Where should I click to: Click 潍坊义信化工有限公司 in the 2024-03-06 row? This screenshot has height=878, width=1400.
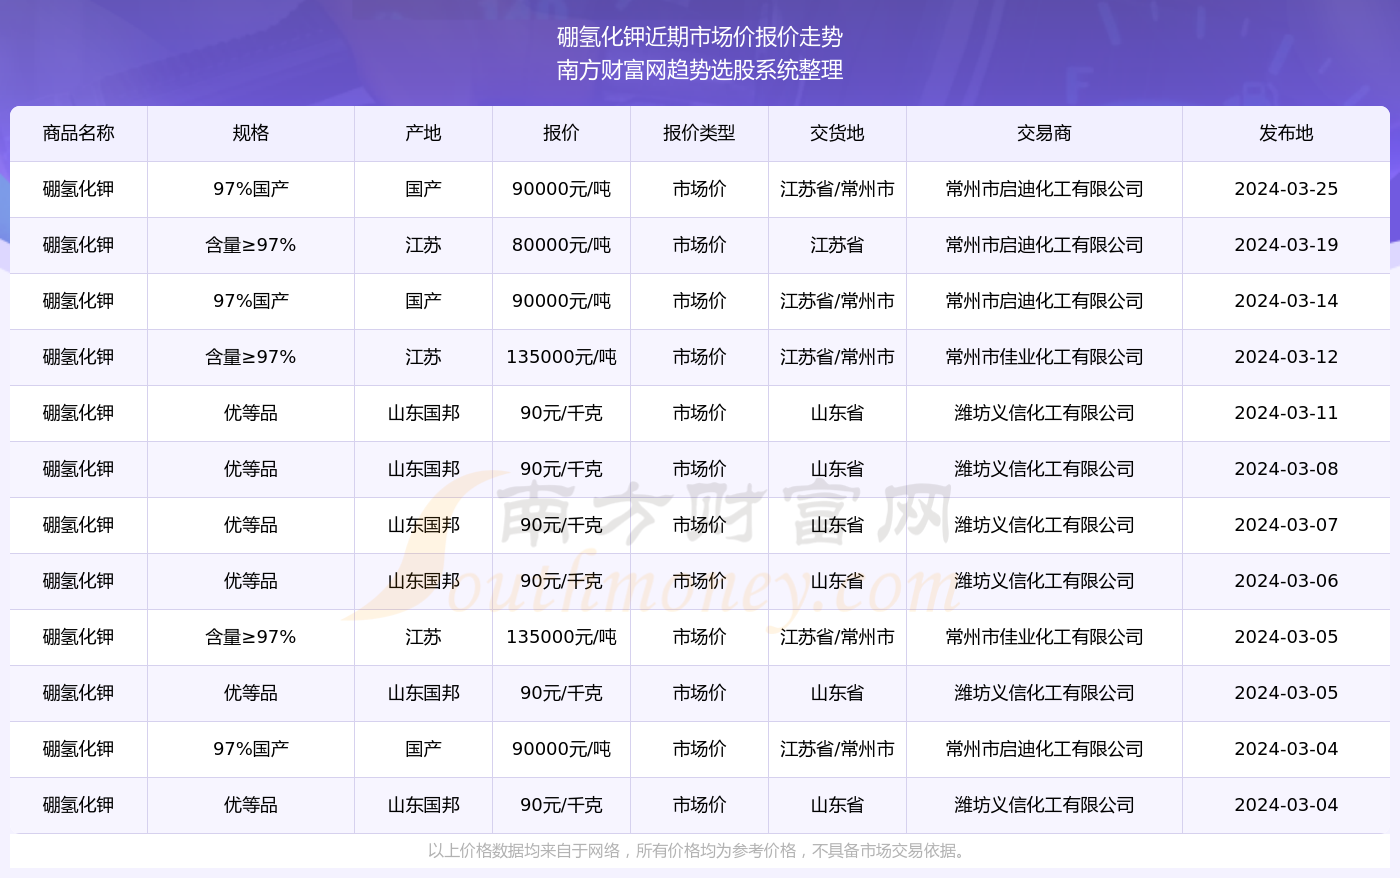[1044, 581]
